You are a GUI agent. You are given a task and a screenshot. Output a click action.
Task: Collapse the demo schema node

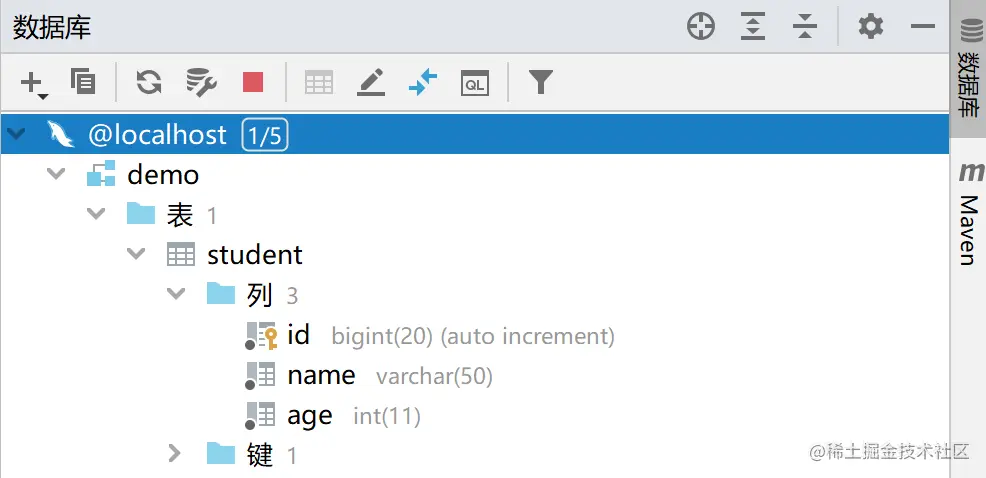tap(56, 174)
